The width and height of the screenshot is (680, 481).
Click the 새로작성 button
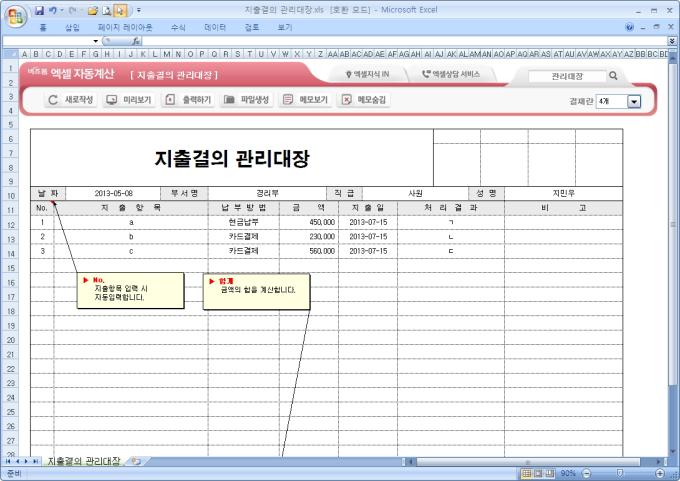click(70, 100)
